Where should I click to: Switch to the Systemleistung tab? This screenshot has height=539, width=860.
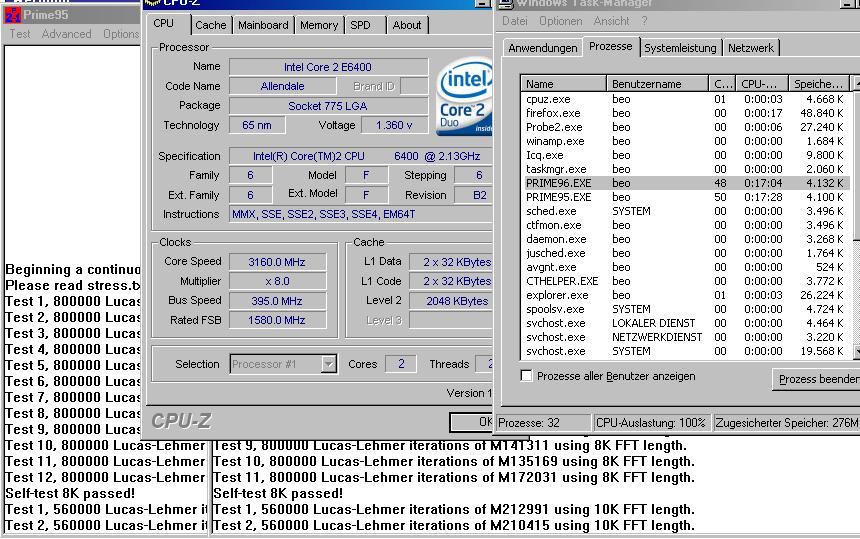click(x=680, y=48)
